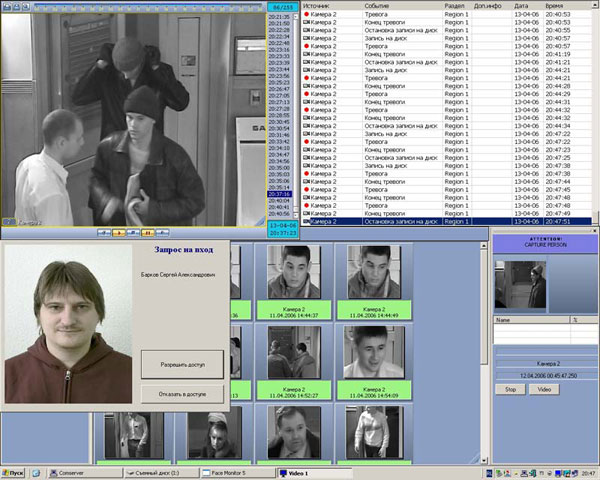Click the last playback control button
The image size is (600, 480).
point(162,232)
